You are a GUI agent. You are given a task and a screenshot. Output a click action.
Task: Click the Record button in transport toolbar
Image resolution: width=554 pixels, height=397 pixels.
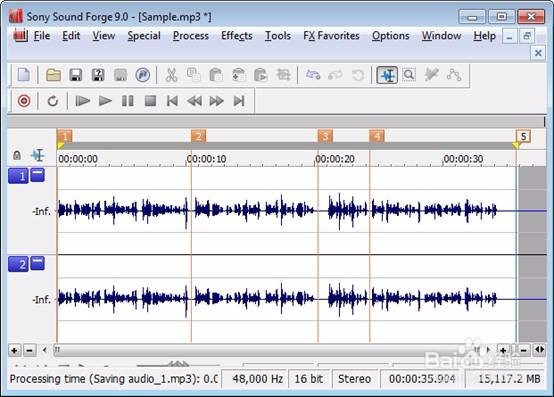[x=24, y=101]
